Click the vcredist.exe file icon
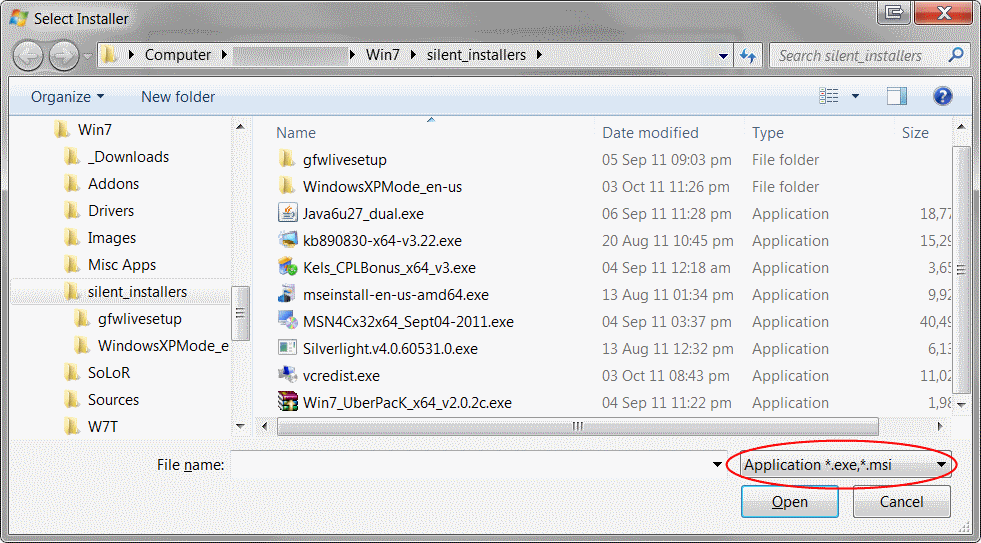981x543 pixels. tap(287, 375)
